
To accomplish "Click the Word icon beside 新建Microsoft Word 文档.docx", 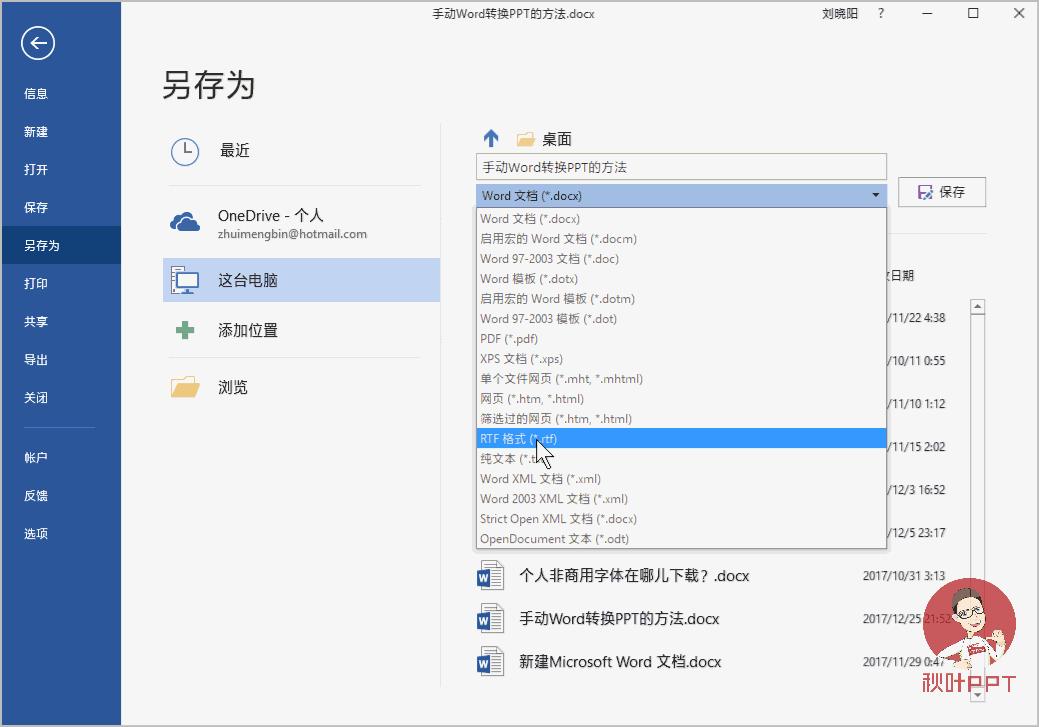I will pos(489,661).
